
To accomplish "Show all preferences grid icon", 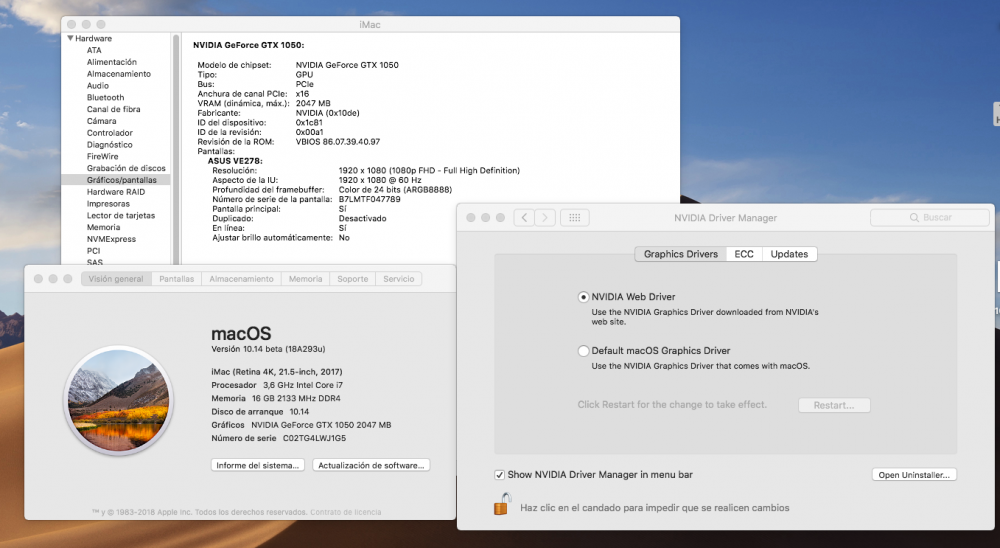I will [575, 218].
